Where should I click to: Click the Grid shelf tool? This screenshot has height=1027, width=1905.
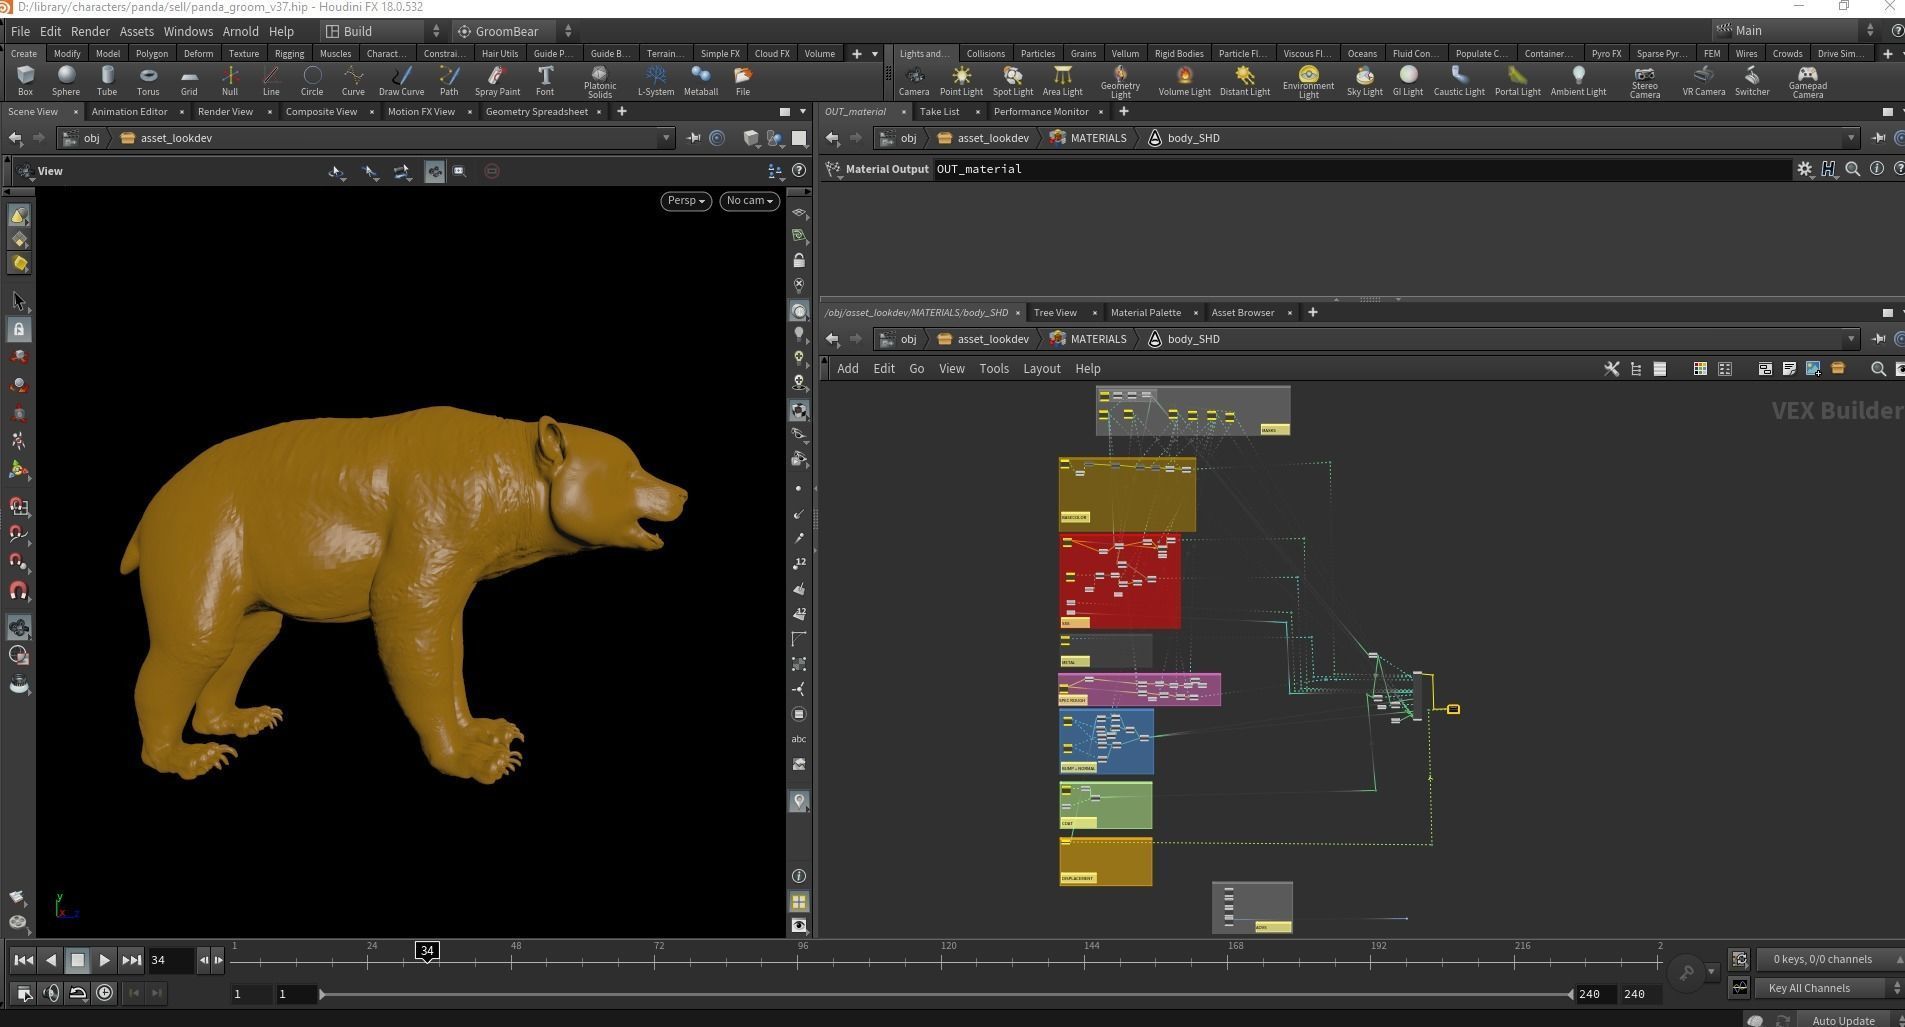click(x=189, y=80)
